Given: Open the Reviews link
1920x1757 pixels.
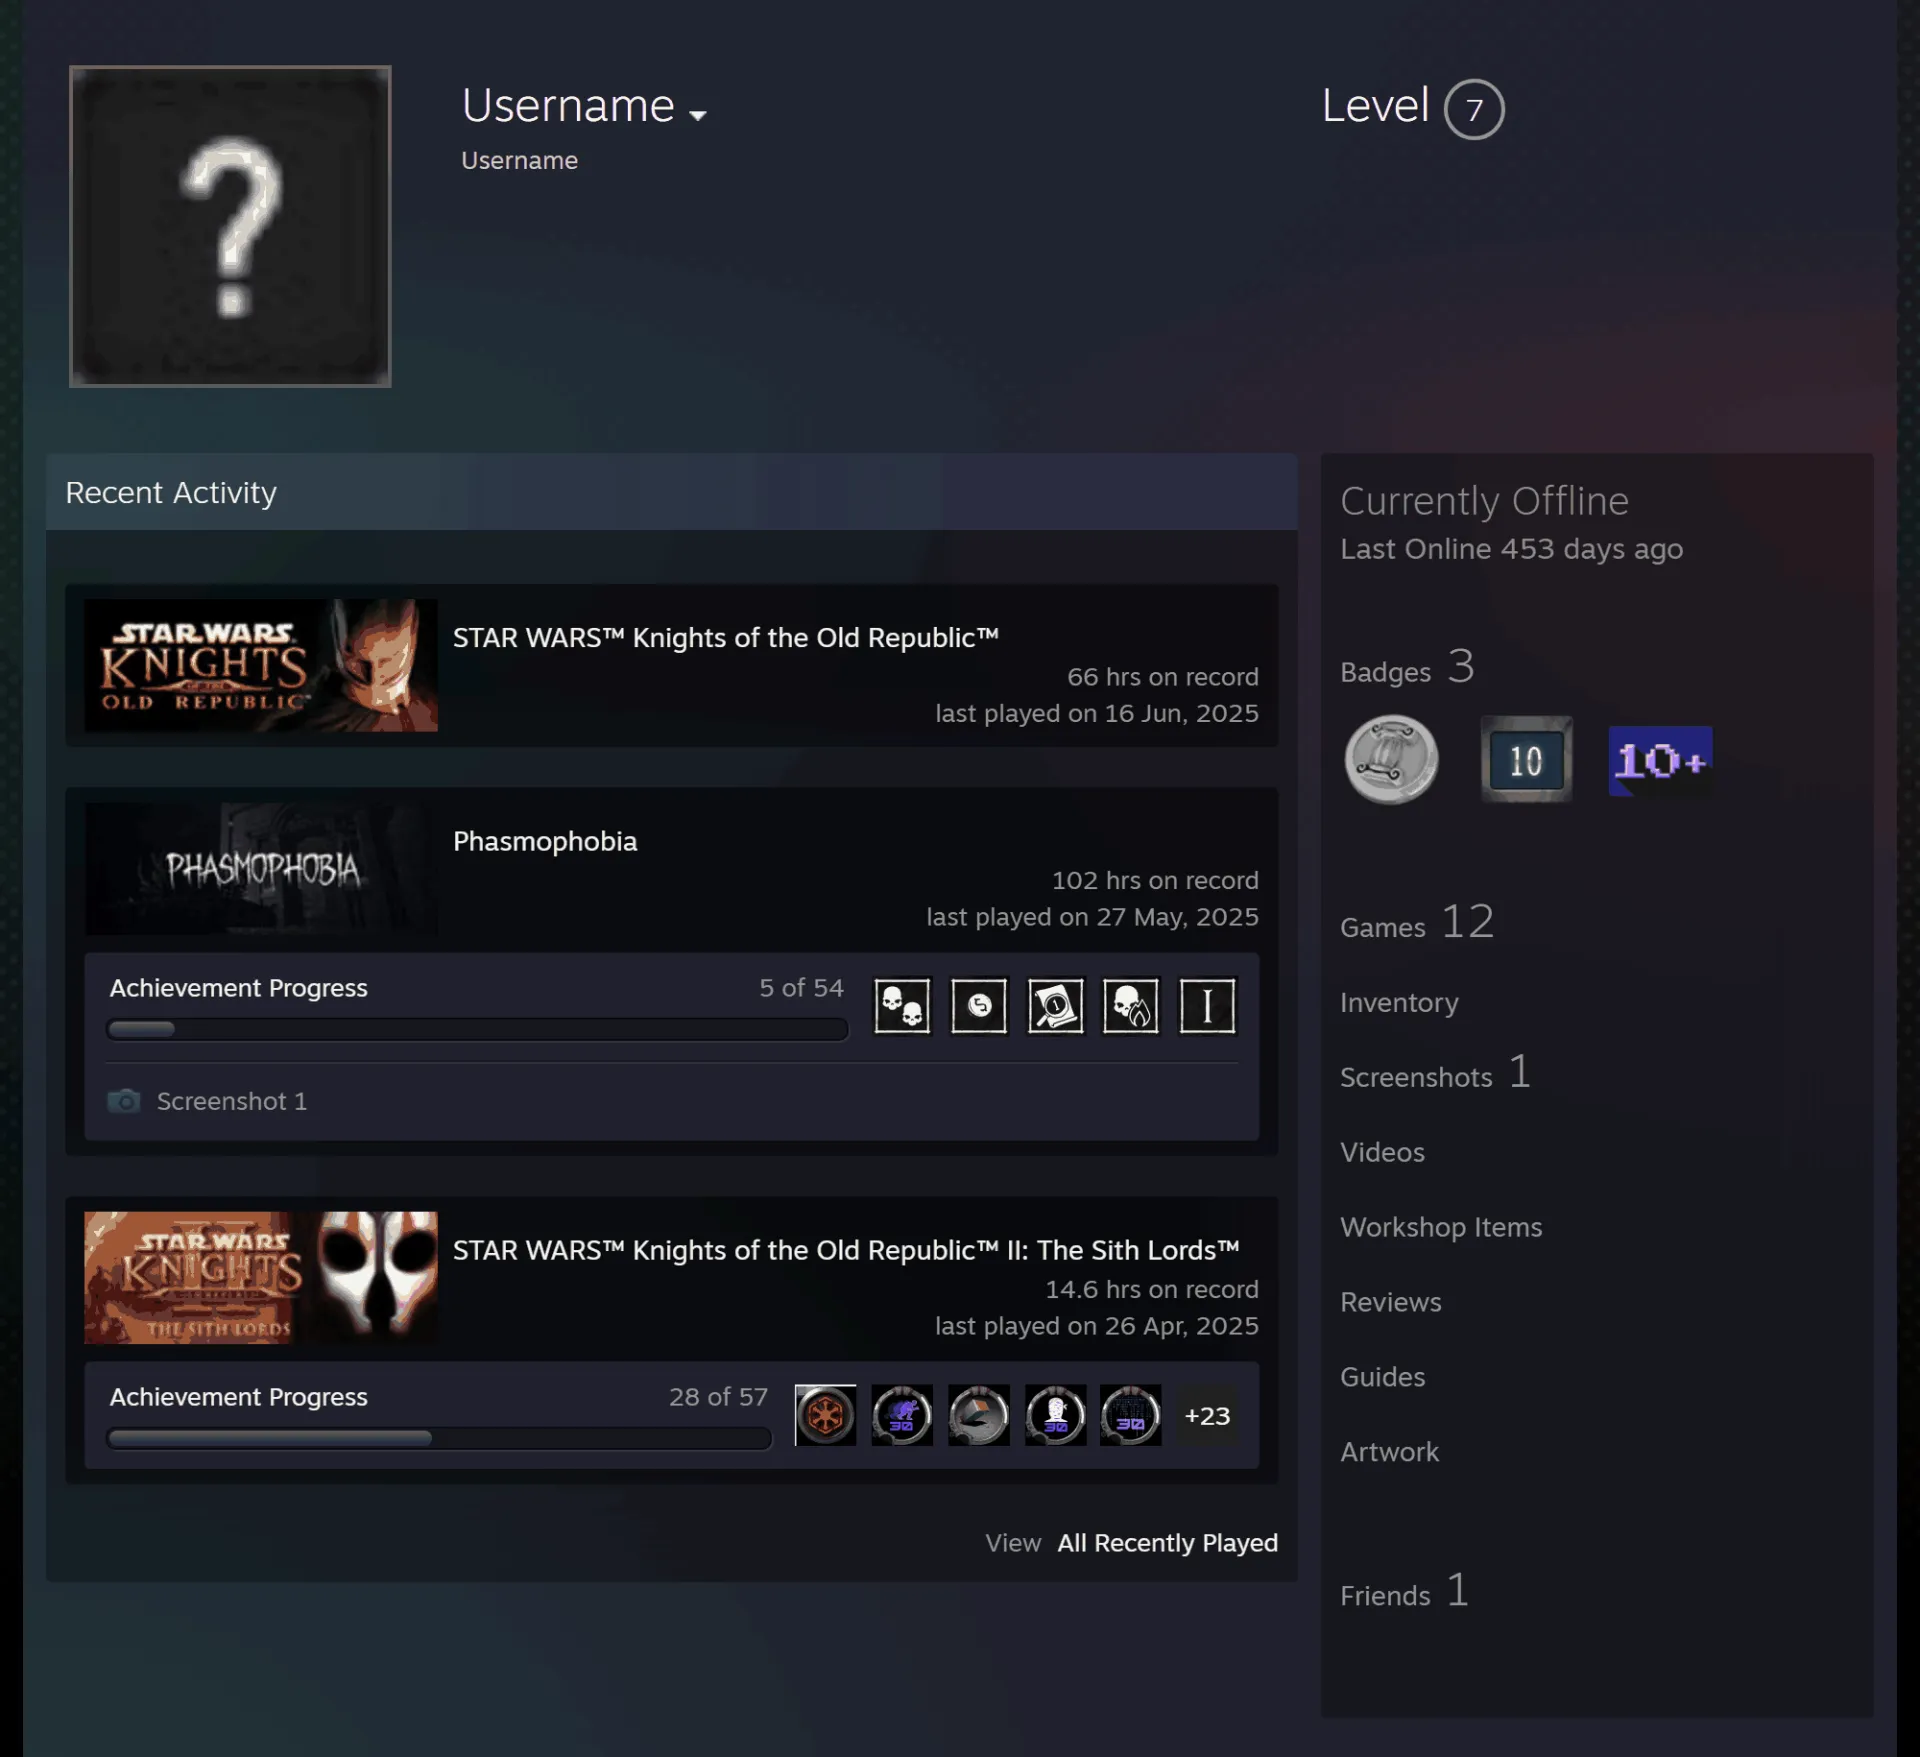Looking at the screenshot, I should point(1391,1303).
